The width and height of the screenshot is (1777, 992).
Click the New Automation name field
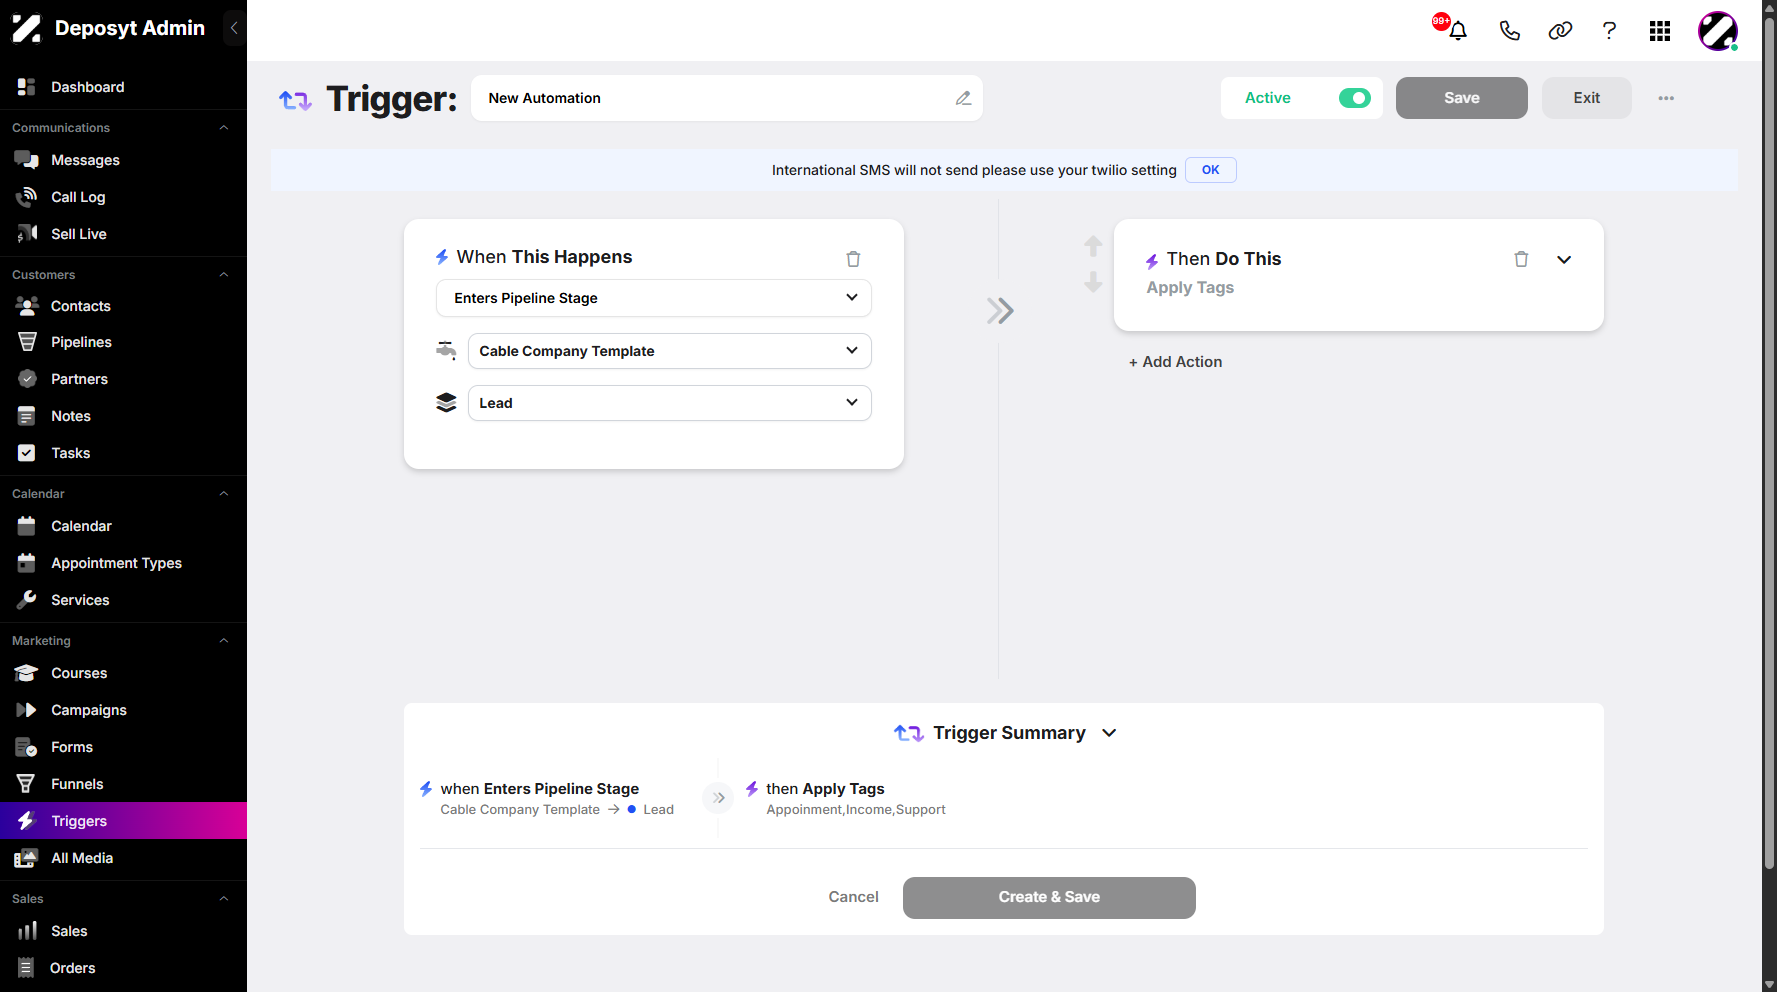tap(727, 98)
